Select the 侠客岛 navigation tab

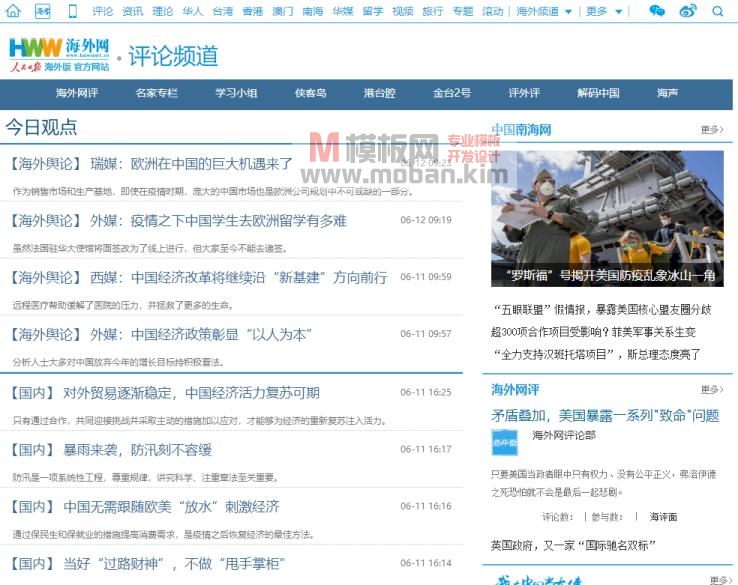tap(311, 93)
